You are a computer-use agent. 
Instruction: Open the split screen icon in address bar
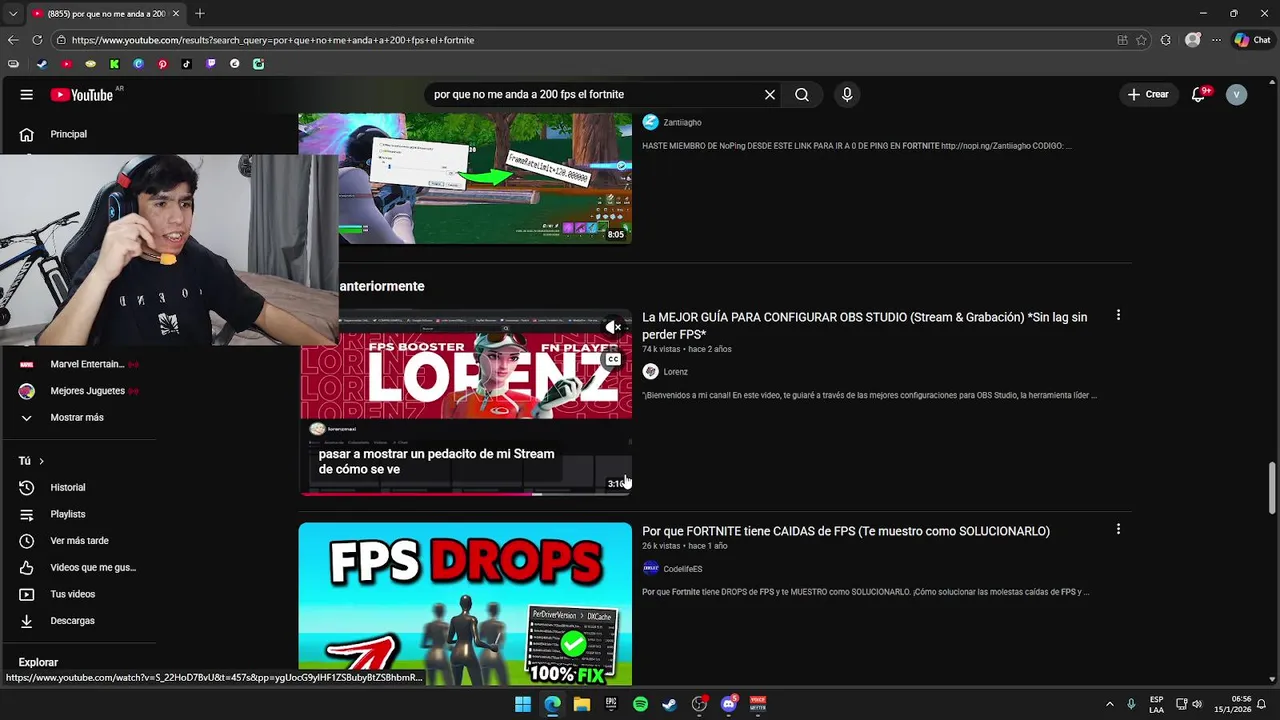pyautogui.click(x=1122, y=40)
